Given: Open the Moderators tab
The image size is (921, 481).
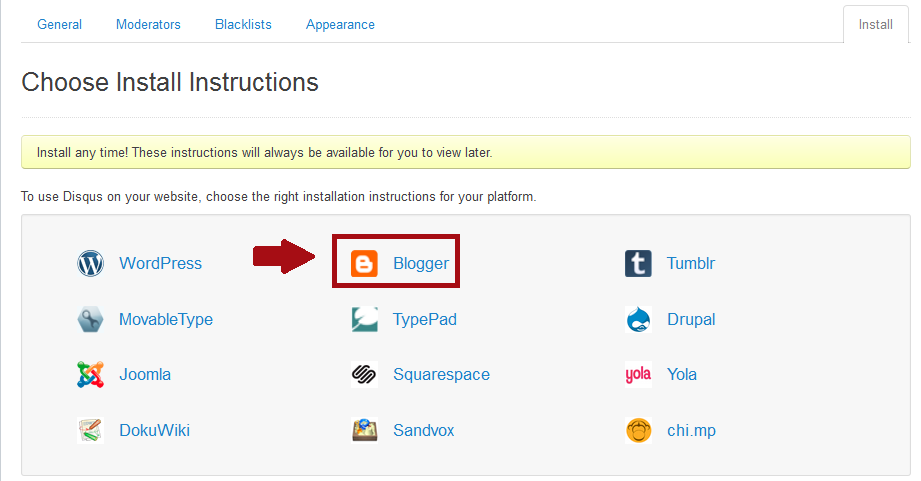Looking at the screenshot, I should click(148, 25).
